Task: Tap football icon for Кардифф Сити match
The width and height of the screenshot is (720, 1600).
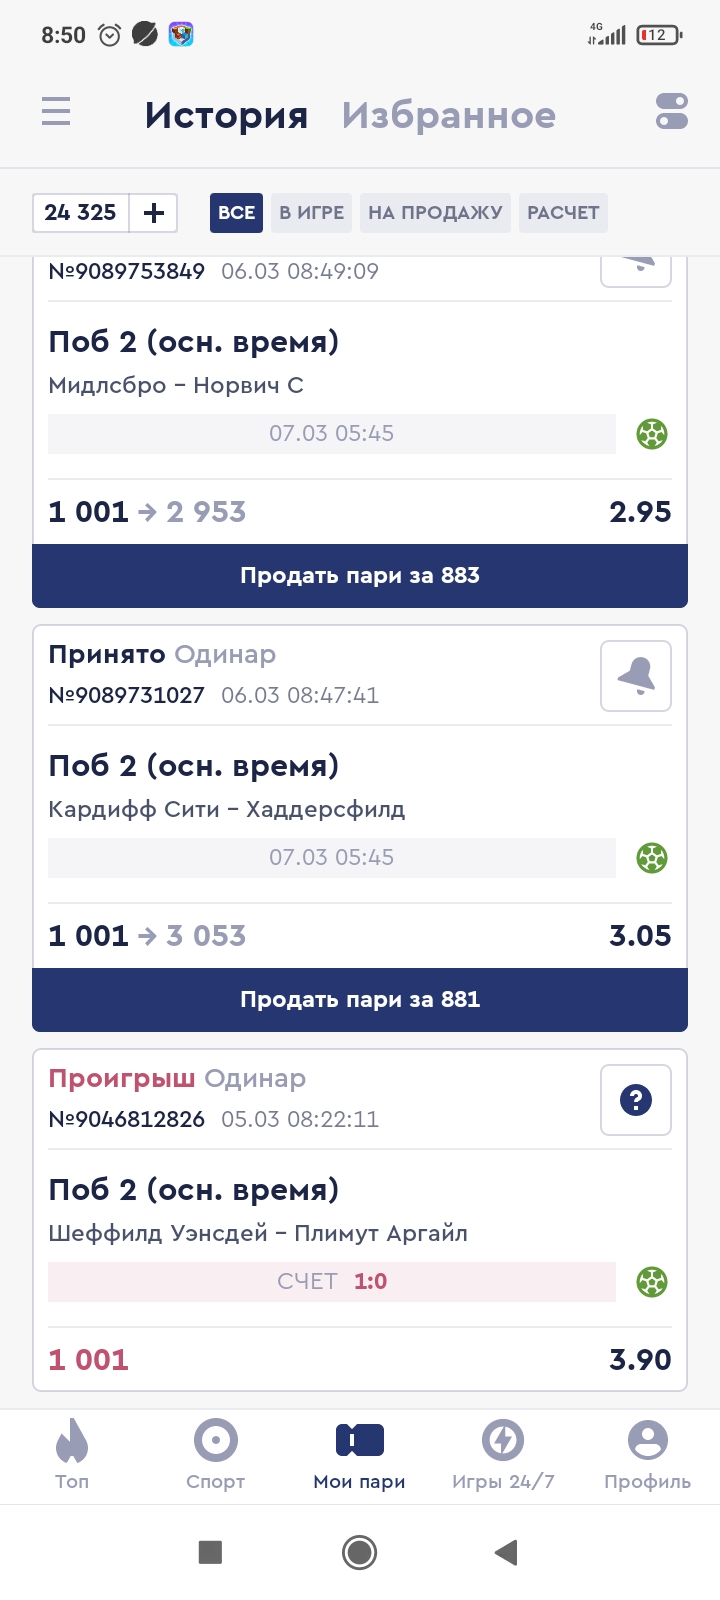Action: [652, 858]
